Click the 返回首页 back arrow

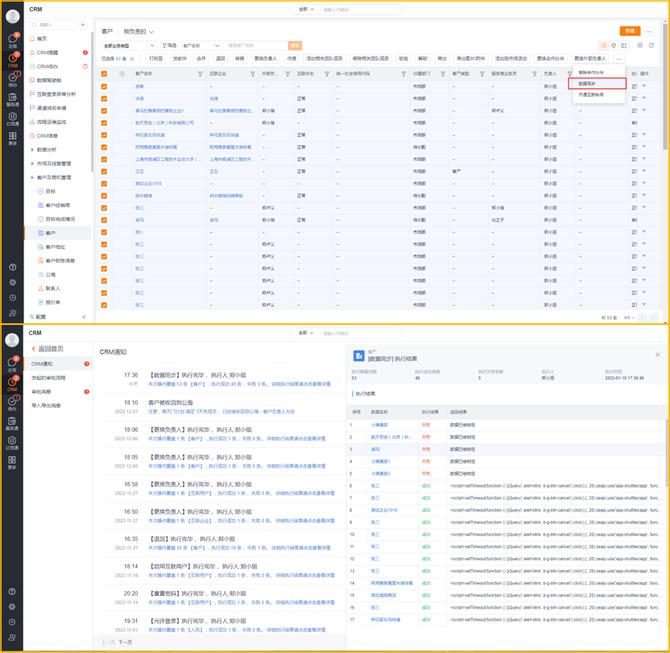[32, 348]
